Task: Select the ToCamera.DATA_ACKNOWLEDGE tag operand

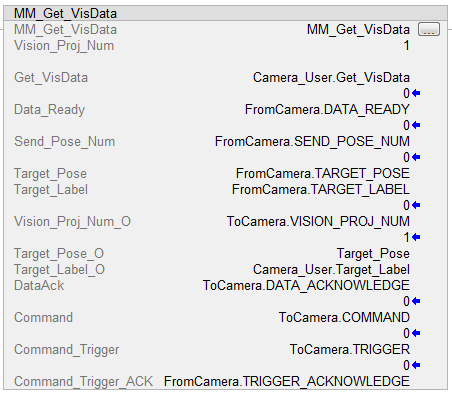Action: 306,285
